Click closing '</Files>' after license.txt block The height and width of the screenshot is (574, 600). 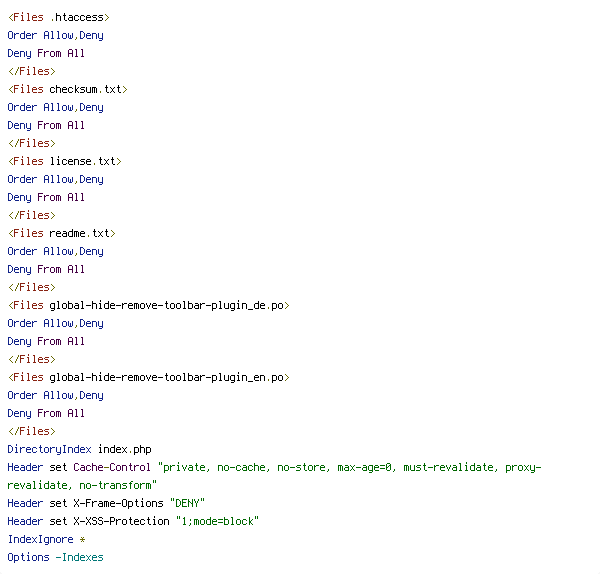click(32, 215)
